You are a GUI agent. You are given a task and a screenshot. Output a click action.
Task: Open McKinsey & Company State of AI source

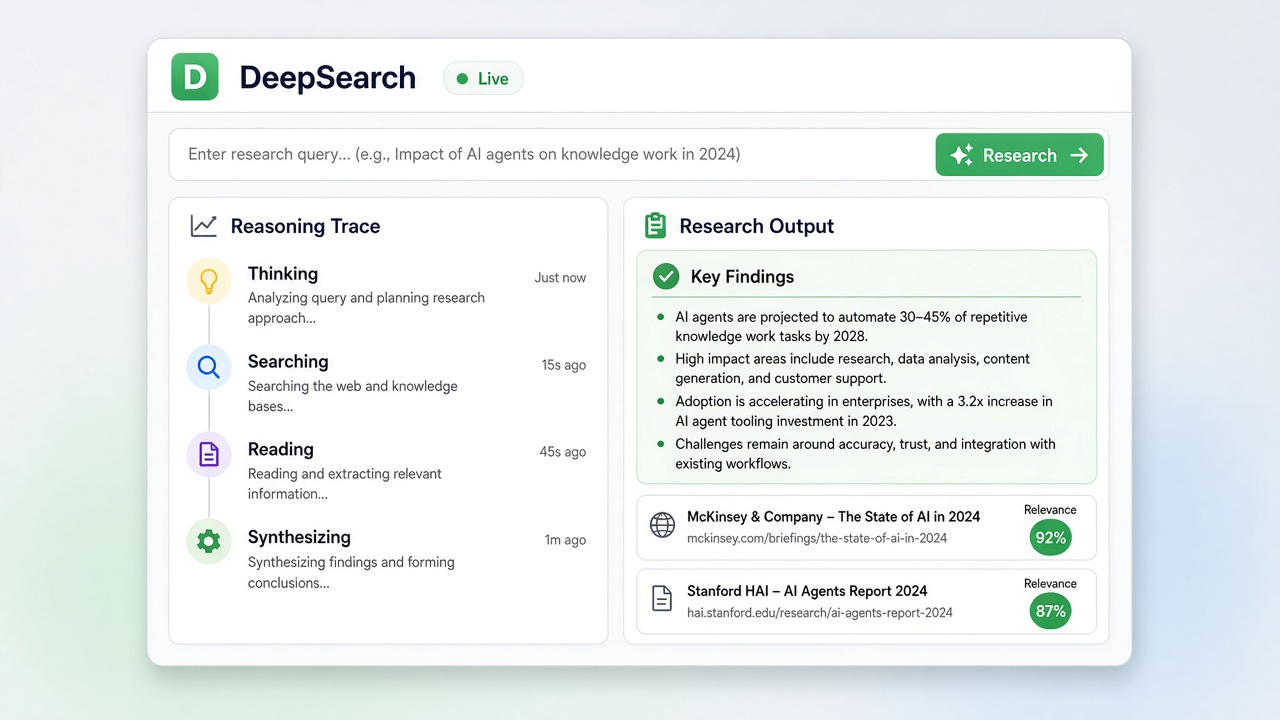(867, 527)
